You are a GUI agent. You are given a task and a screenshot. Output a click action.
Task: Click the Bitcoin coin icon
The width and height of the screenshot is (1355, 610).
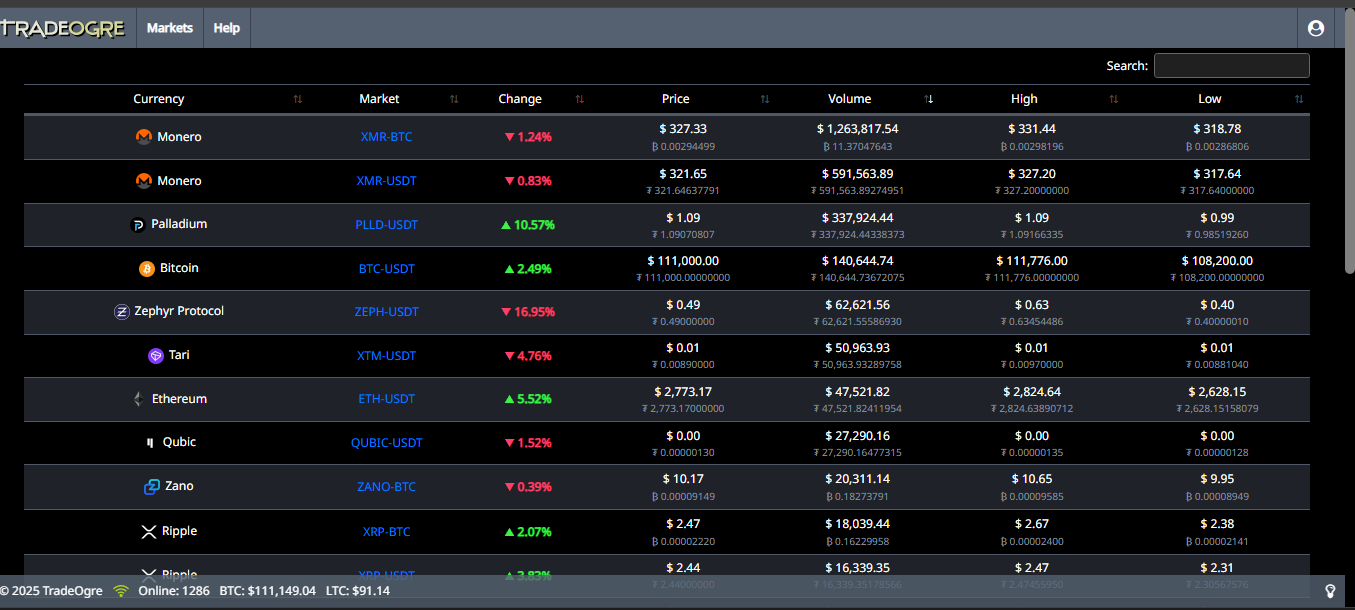(147, 269)
